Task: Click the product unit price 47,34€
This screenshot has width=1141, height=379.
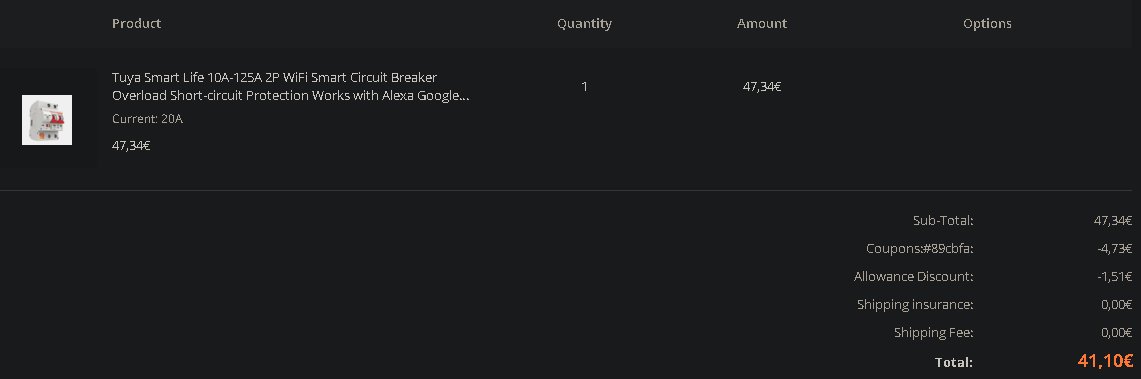Action: [131, 145]
